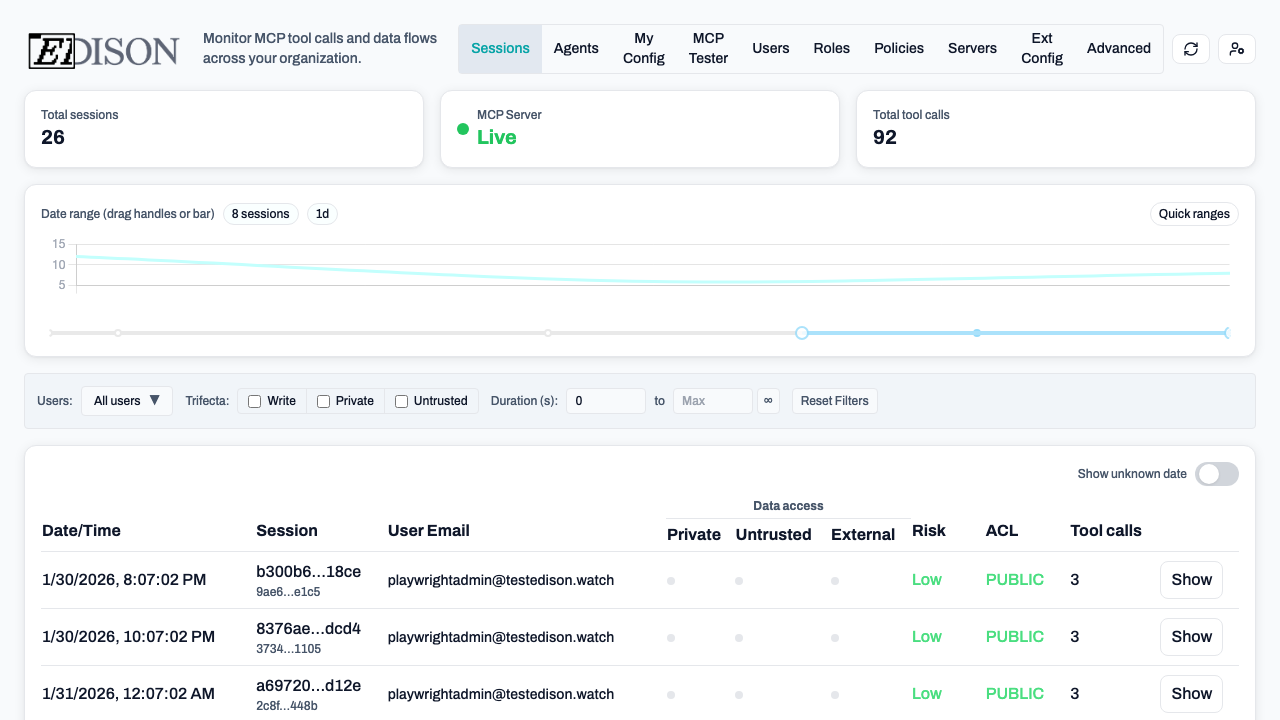
Task: Check the Untrusted filter checkbox
Action: [x=400, y=400]
